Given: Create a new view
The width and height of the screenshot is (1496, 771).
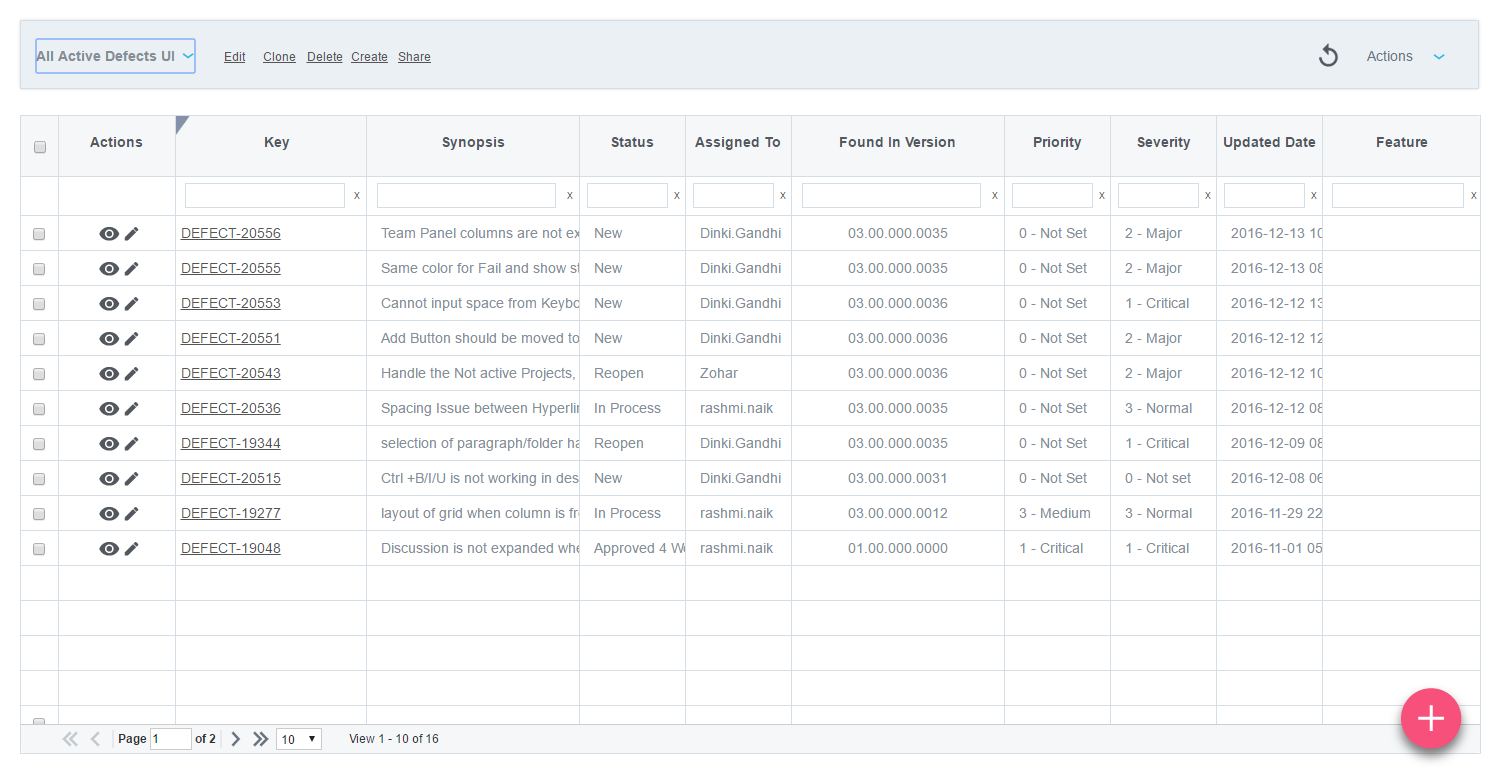Looking at the screenshot, I should [369, 57].
